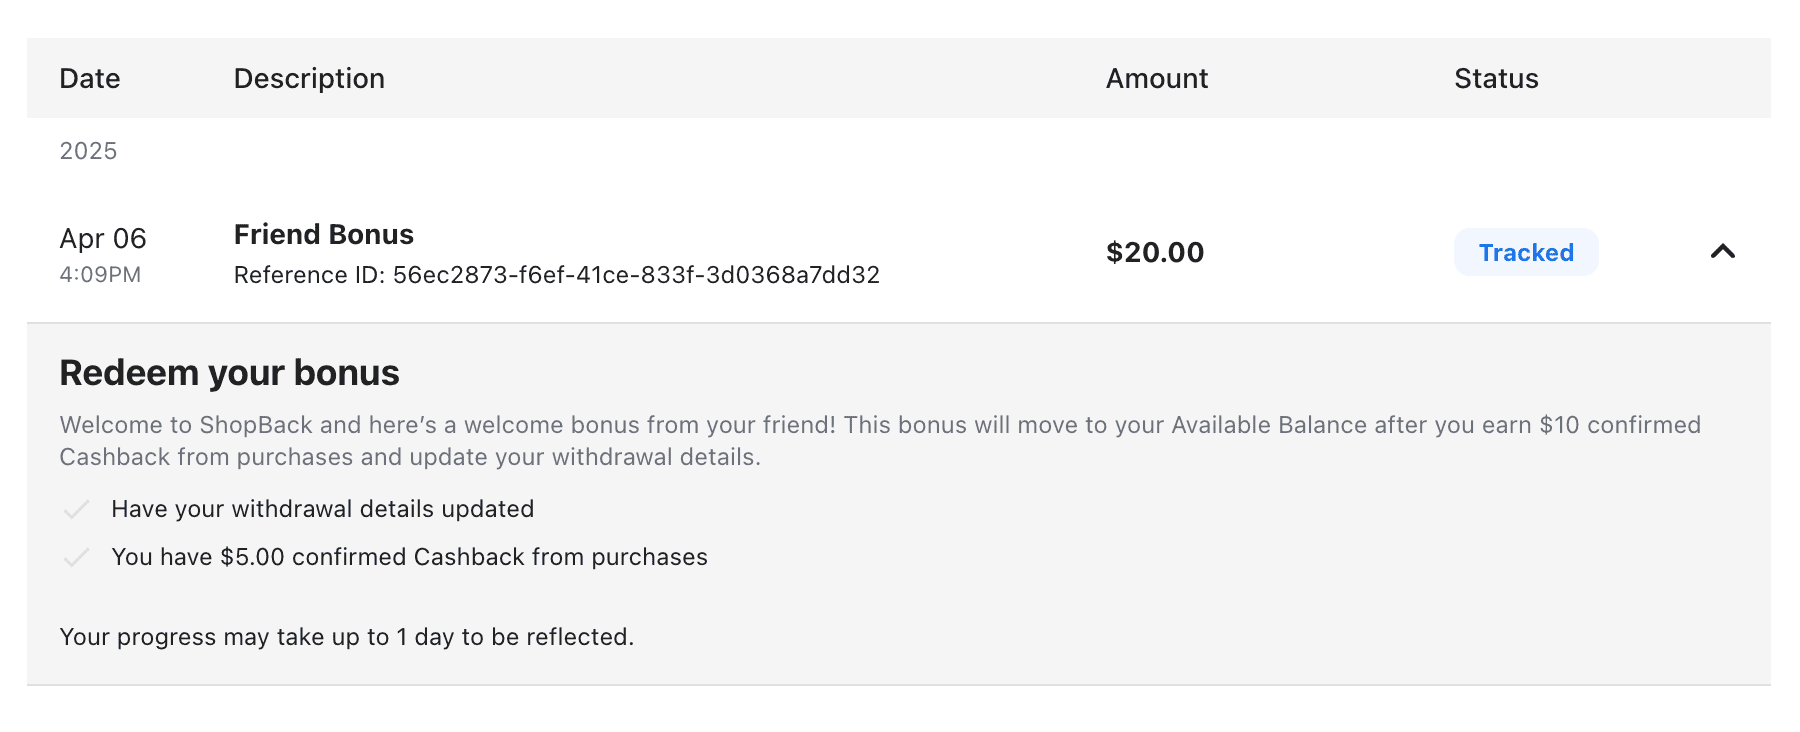Click the 4:09PM timestamp
This screenshot has height=732, width=1800.
(x=100, y=275)
